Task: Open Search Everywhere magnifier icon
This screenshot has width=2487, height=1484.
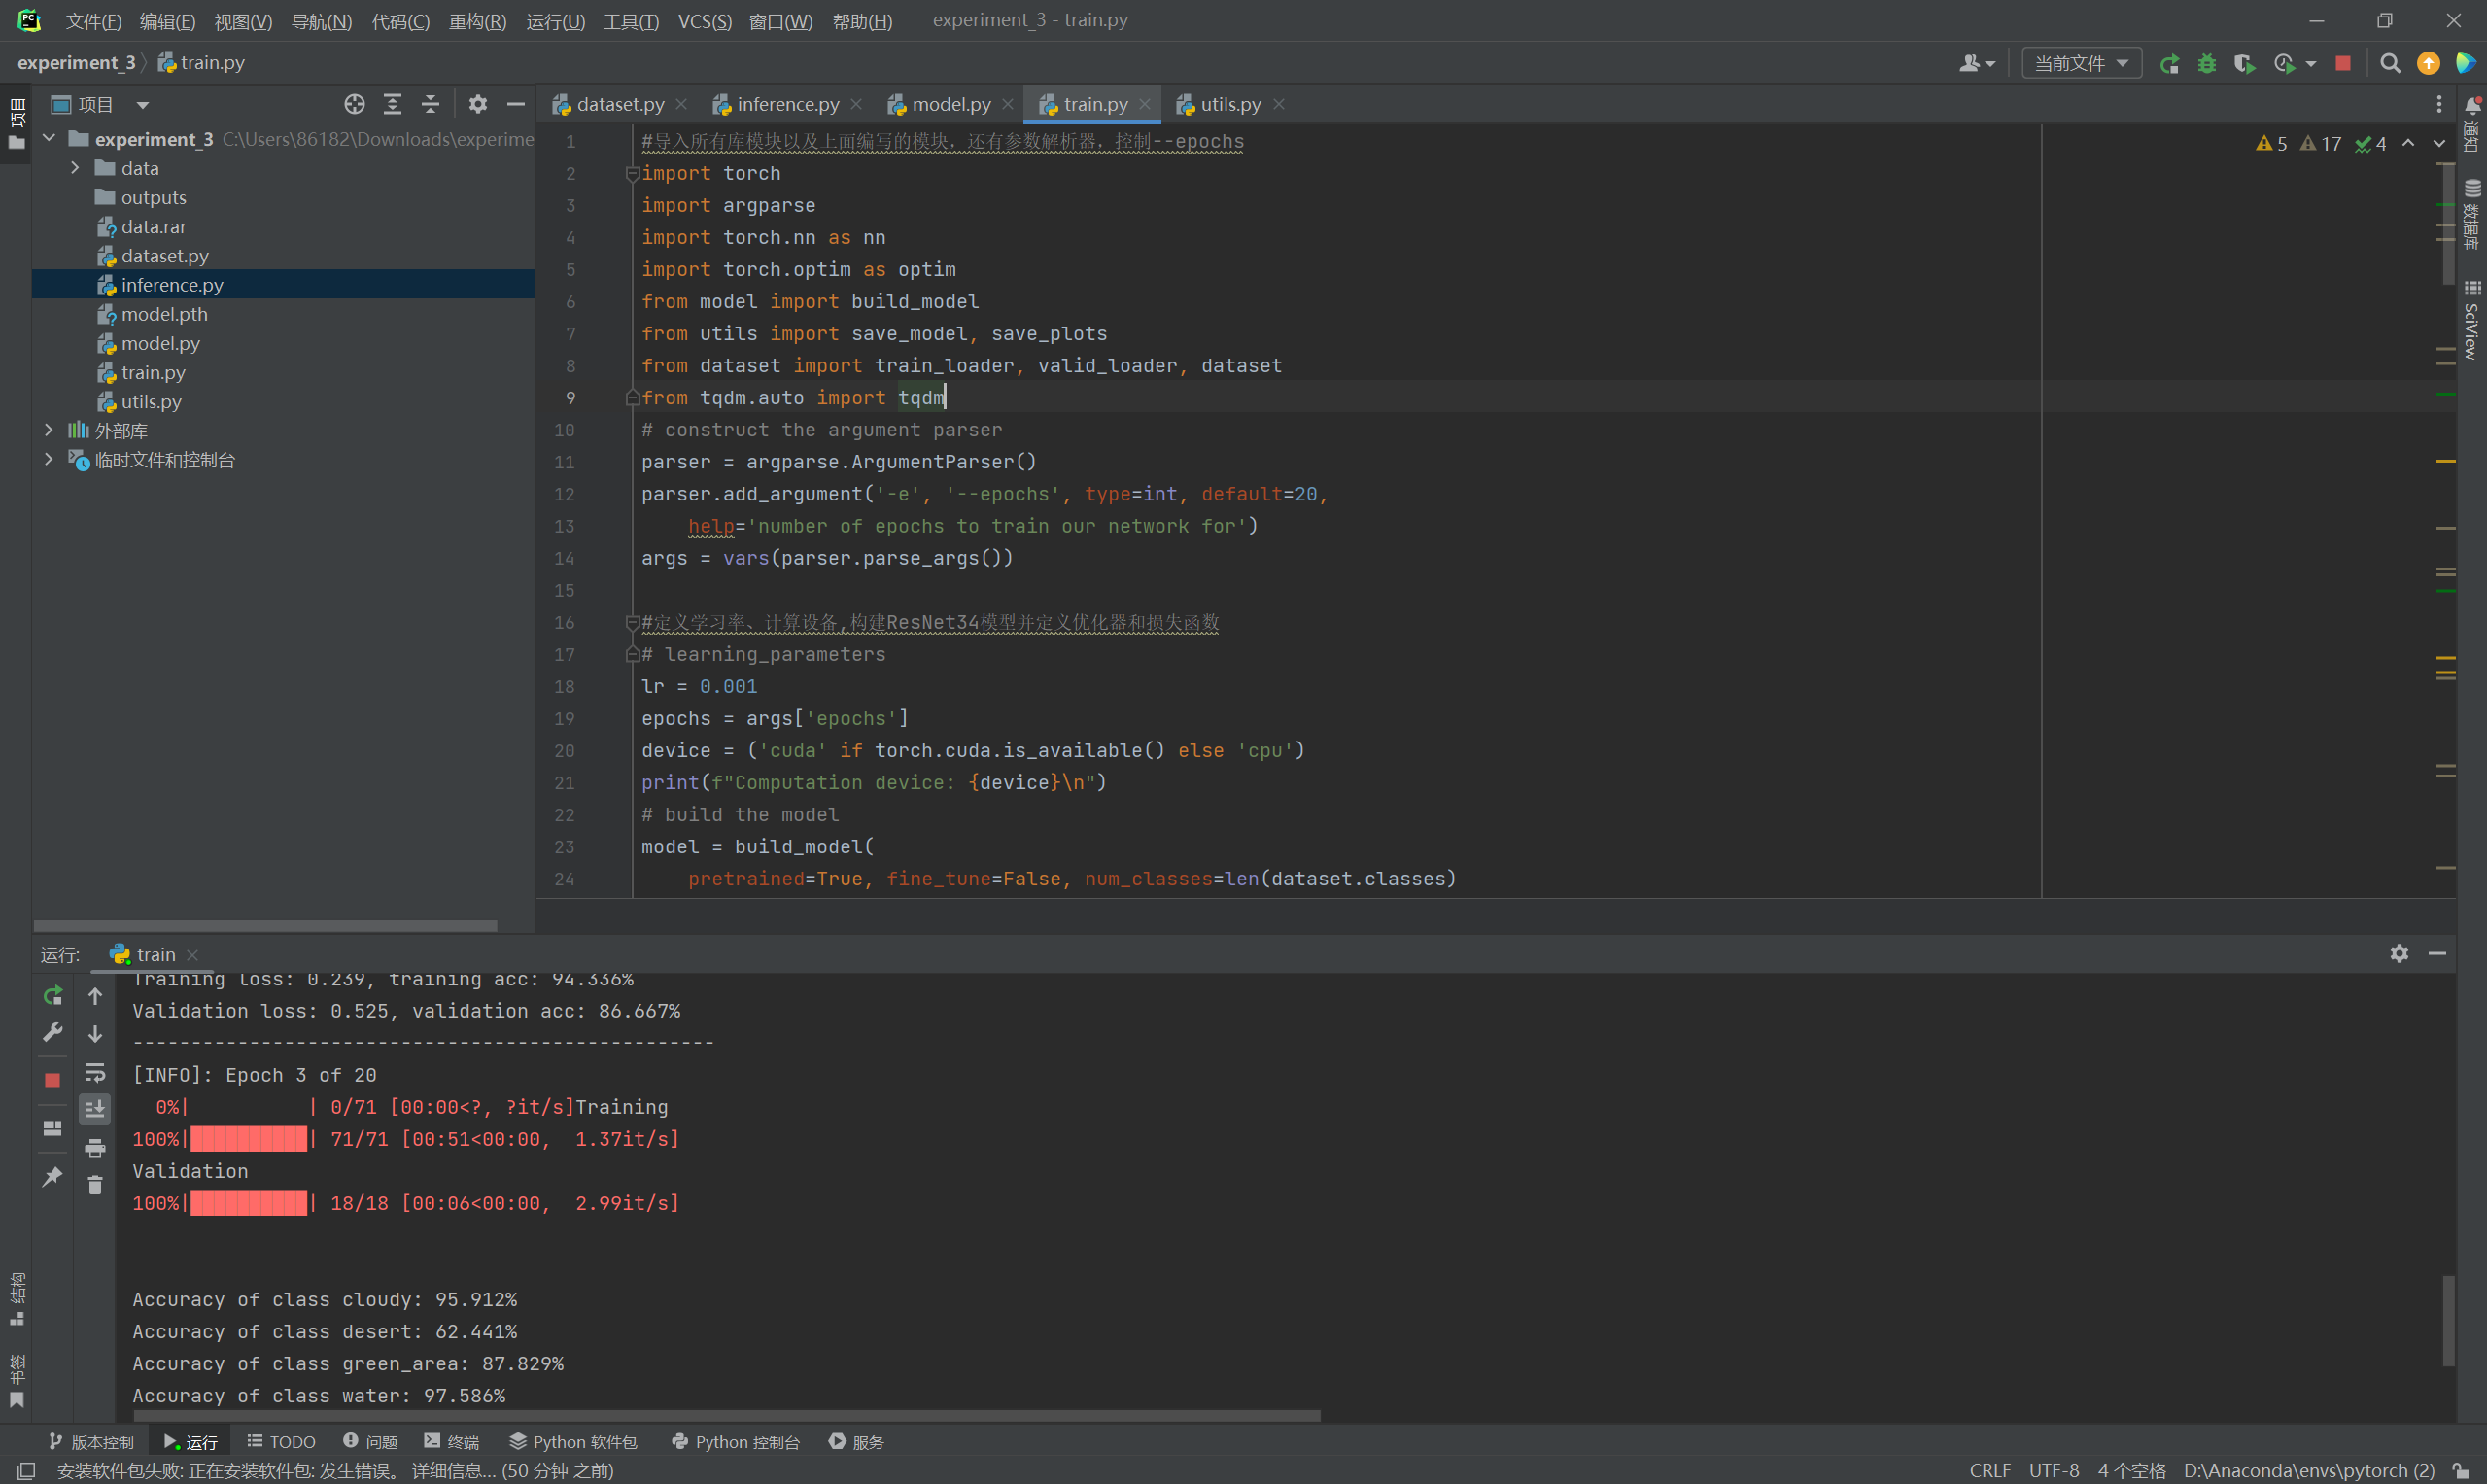Action: 2390,64
